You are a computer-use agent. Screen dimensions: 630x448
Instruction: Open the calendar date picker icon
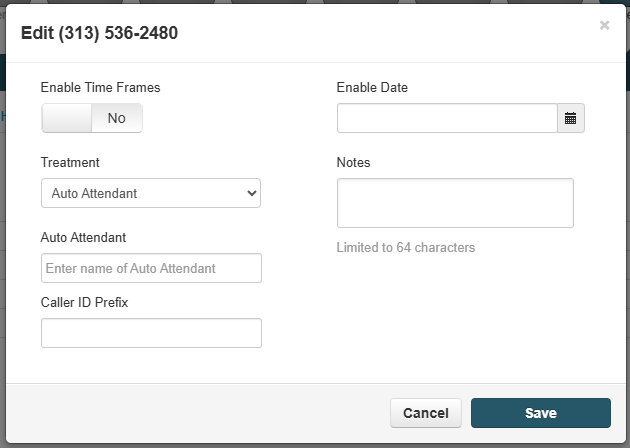pyautogui.click(x=571, y=118)
